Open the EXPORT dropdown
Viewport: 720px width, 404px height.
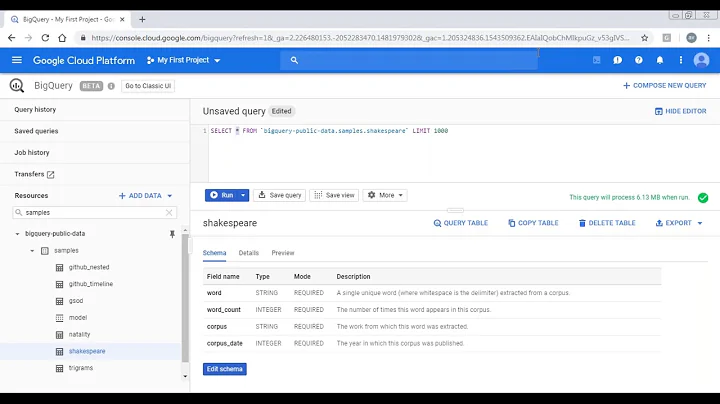tap(679, 223)
